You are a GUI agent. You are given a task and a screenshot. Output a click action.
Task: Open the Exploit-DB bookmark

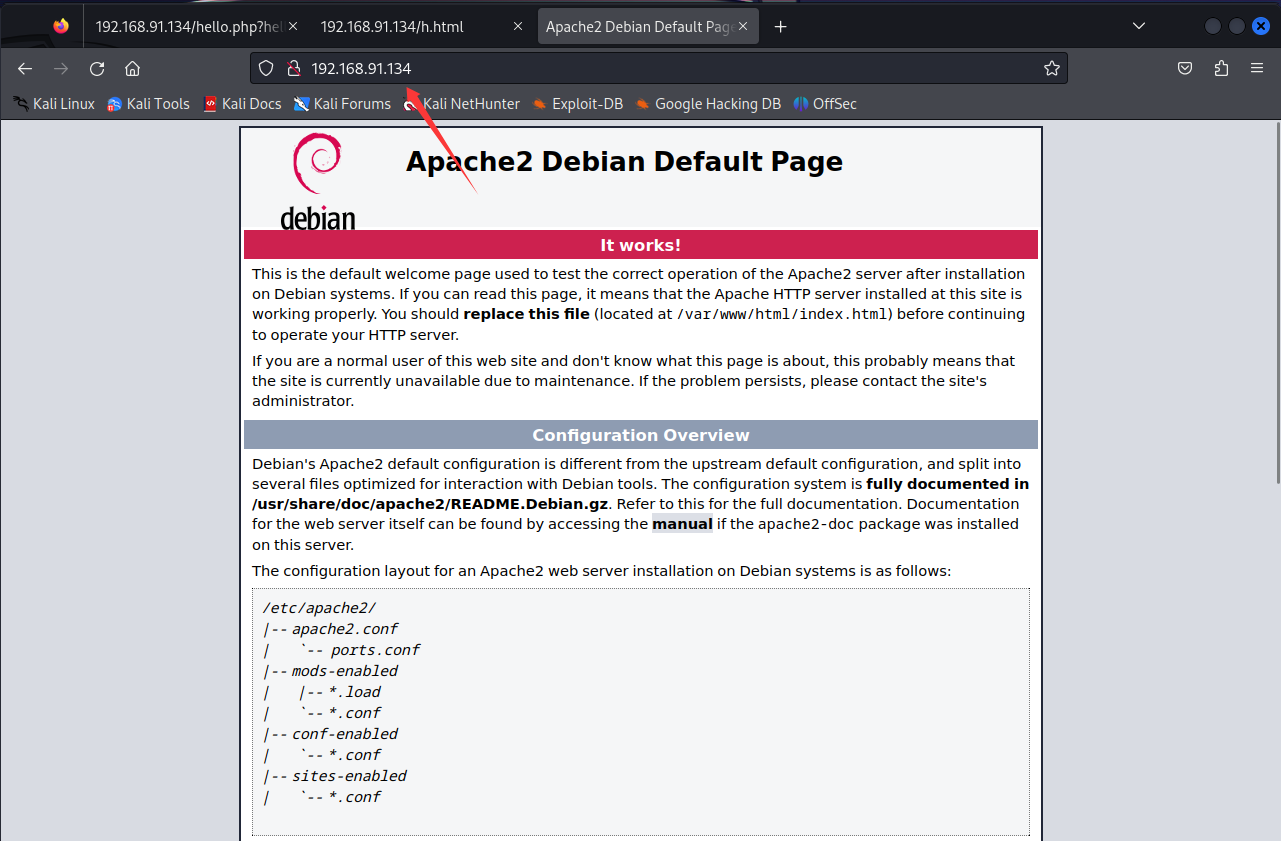click(578, 103)
